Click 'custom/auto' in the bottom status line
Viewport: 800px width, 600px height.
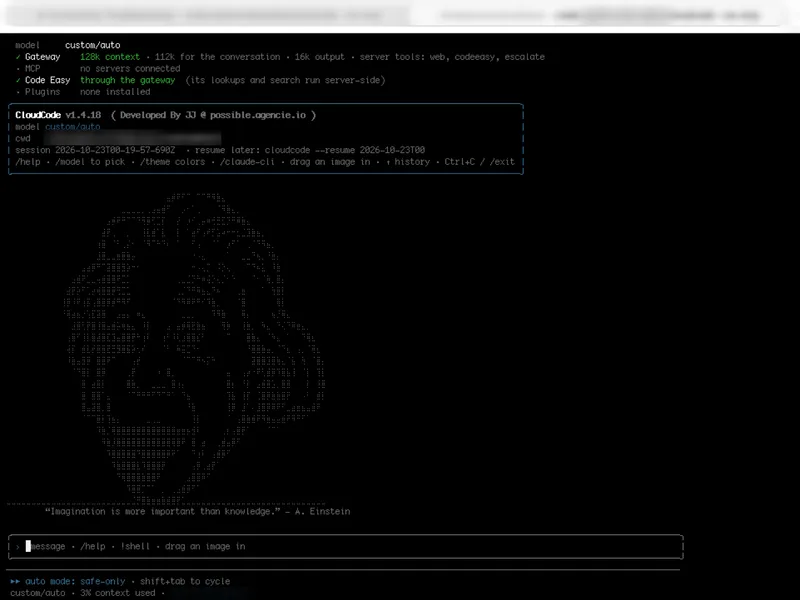tap(38, 593)
